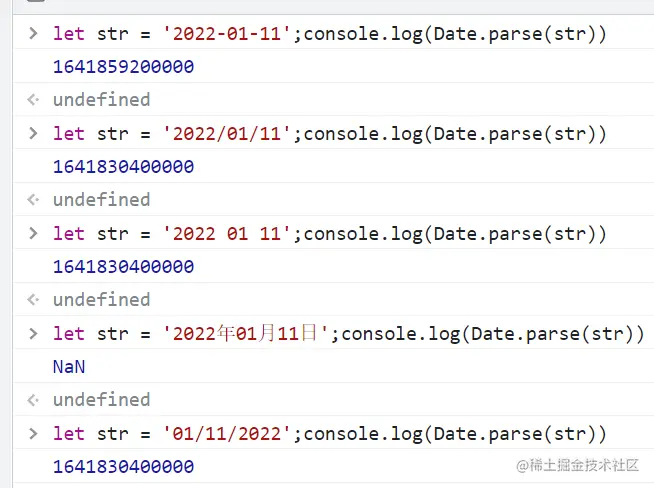
Task: Click the prompt chevron beside the '01/11/2022' command
Action: point(33,434)
